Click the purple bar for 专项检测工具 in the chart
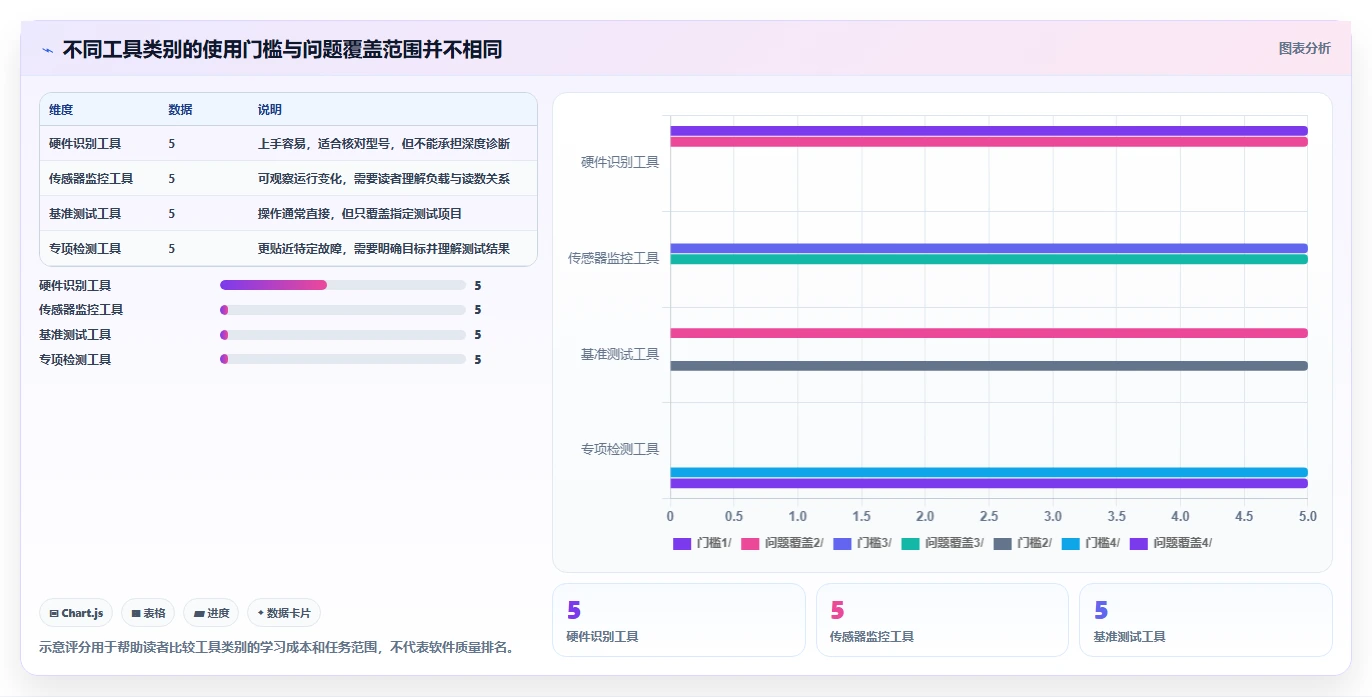Image resolution: width=1372 pixels, height=697 pixels. (x=989, y=483)
